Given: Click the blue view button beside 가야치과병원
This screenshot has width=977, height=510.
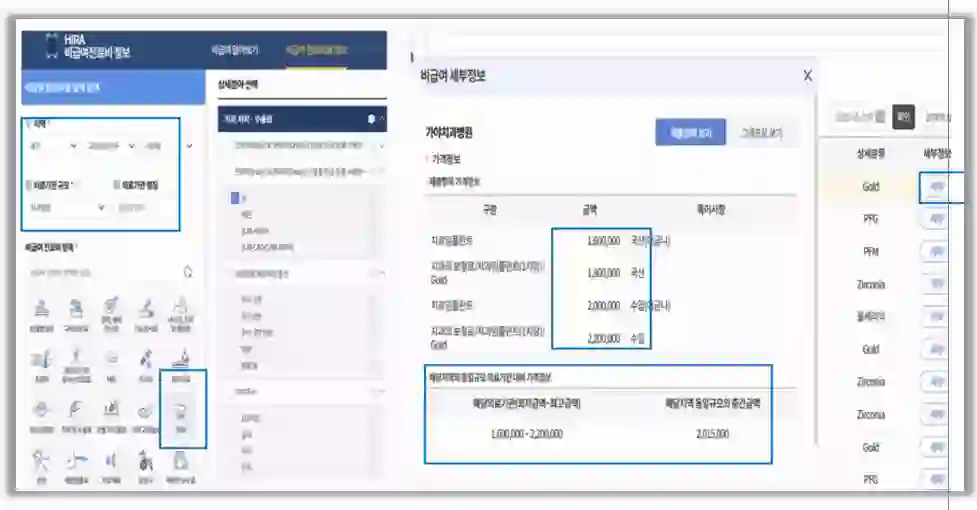Looking at the screenshot, I should coord(690,132).
